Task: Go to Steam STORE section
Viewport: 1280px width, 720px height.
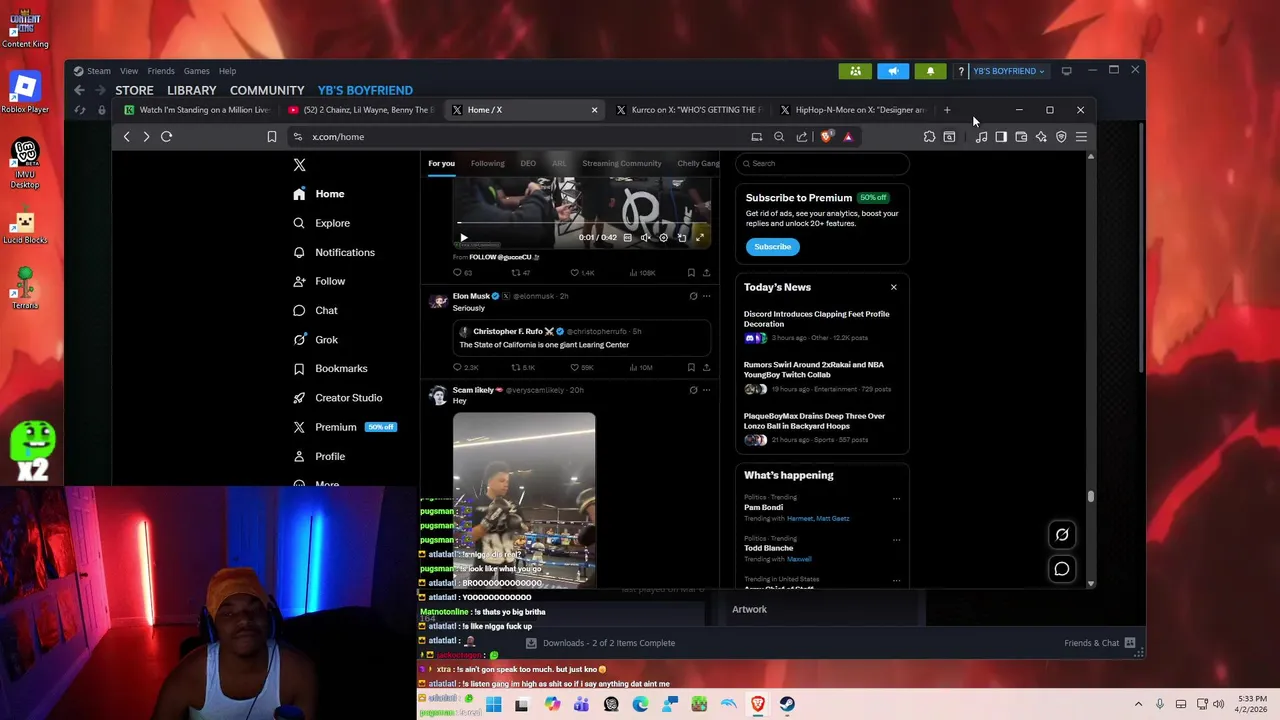Action: pos(134,90)
